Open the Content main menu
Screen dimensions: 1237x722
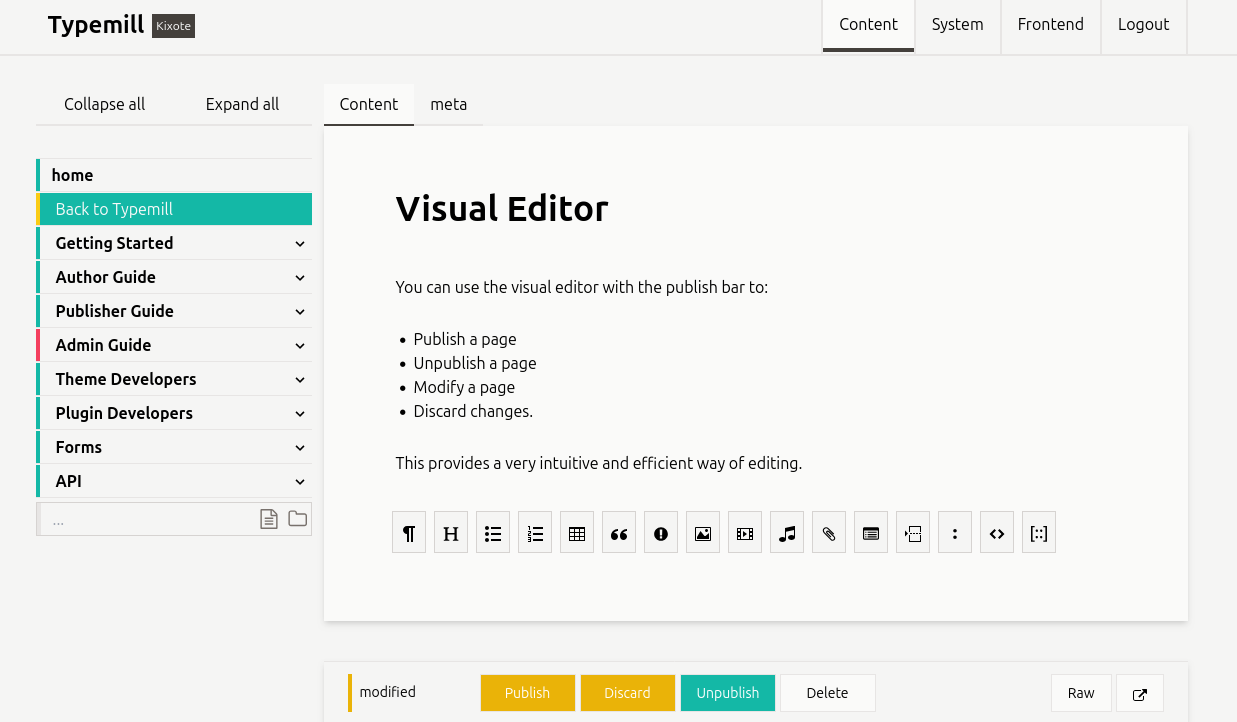tap(868, 25)
